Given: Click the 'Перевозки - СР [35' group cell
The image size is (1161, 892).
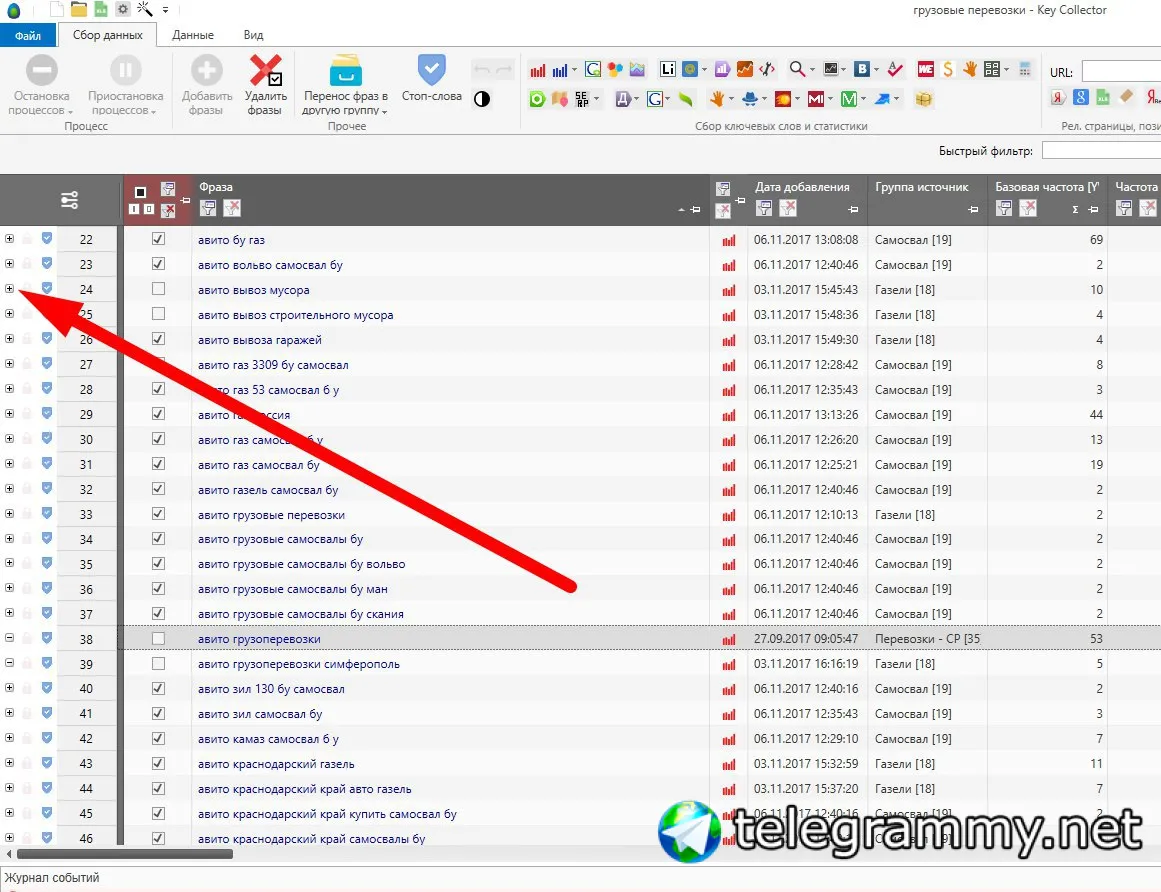Looking at the screenshot, I should [927, 639].
